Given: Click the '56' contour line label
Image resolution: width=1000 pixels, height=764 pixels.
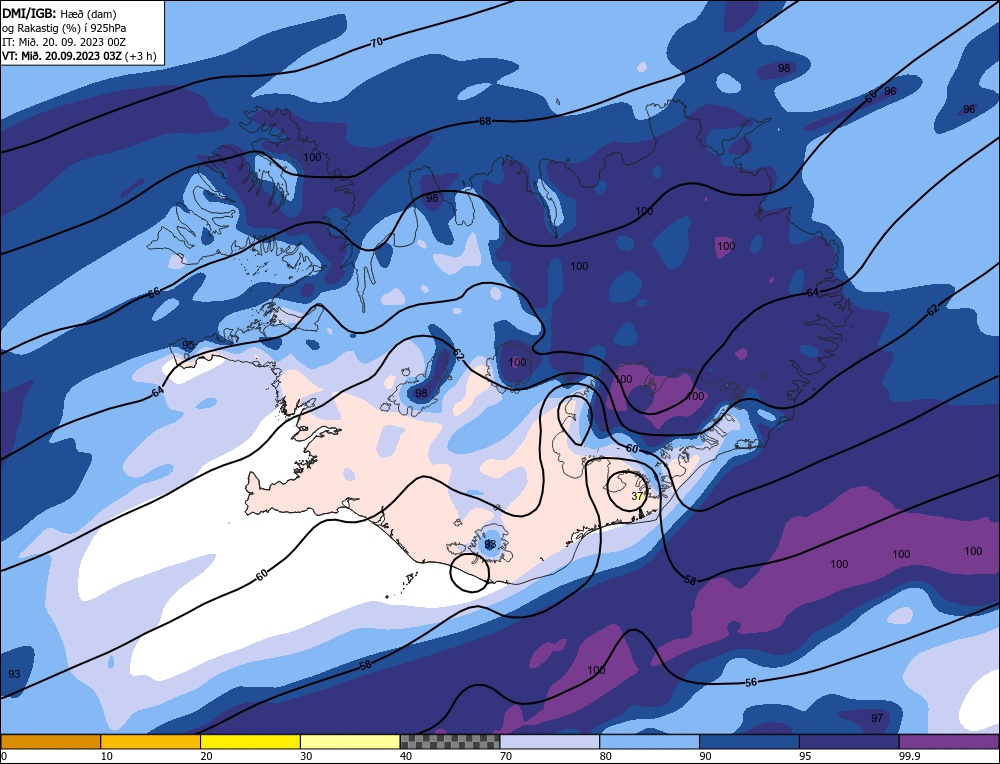Looking at the screenshot, I should click(751, 682).
